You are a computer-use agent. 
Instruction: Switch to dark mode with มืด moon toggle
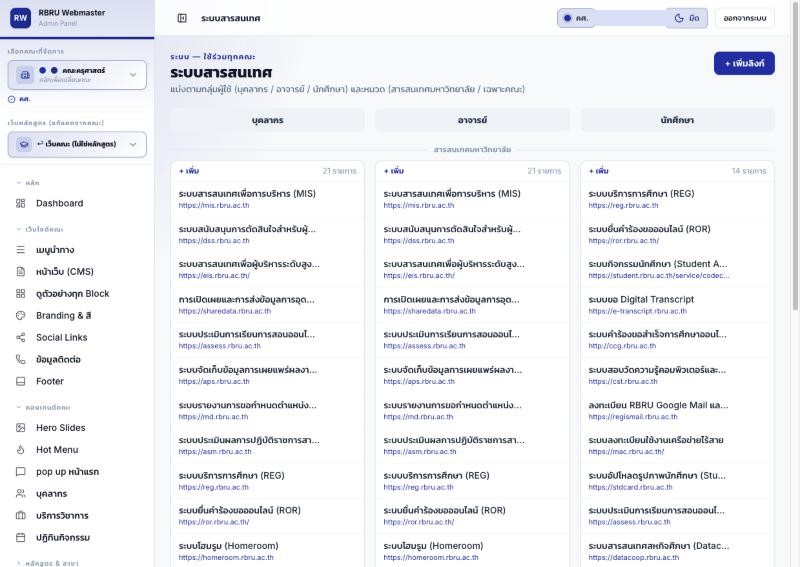click(x=687, y=18)
